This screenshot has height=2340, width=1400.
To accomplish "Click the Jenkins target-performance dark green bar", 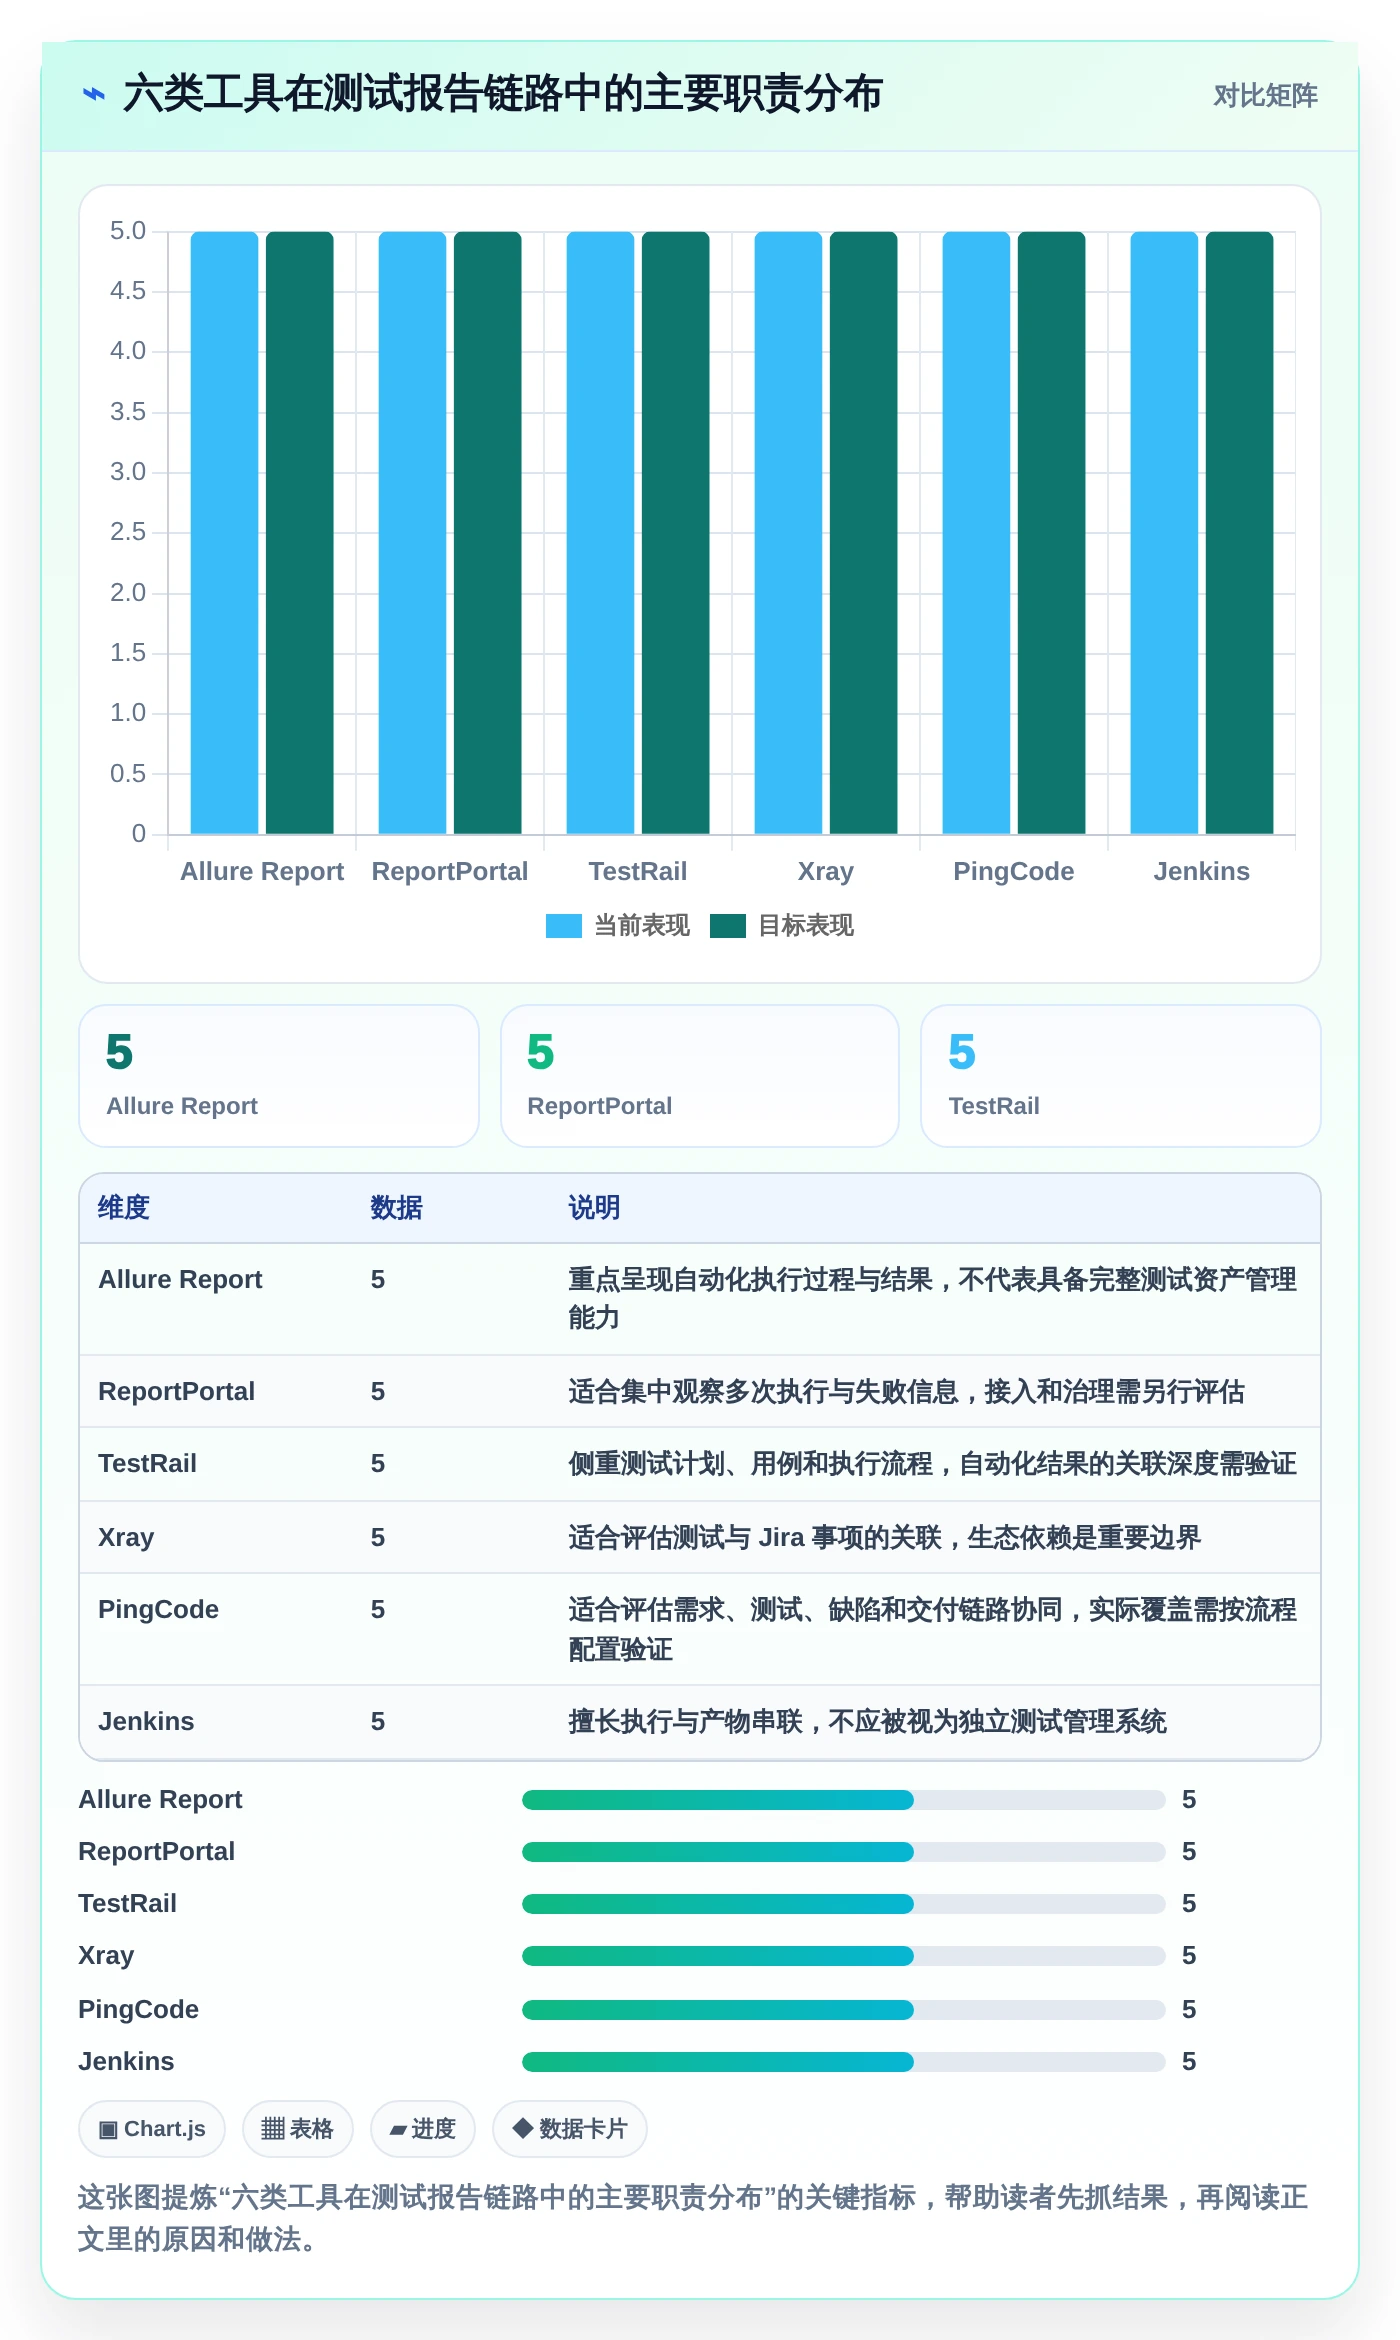I will tap(1239, 533).
